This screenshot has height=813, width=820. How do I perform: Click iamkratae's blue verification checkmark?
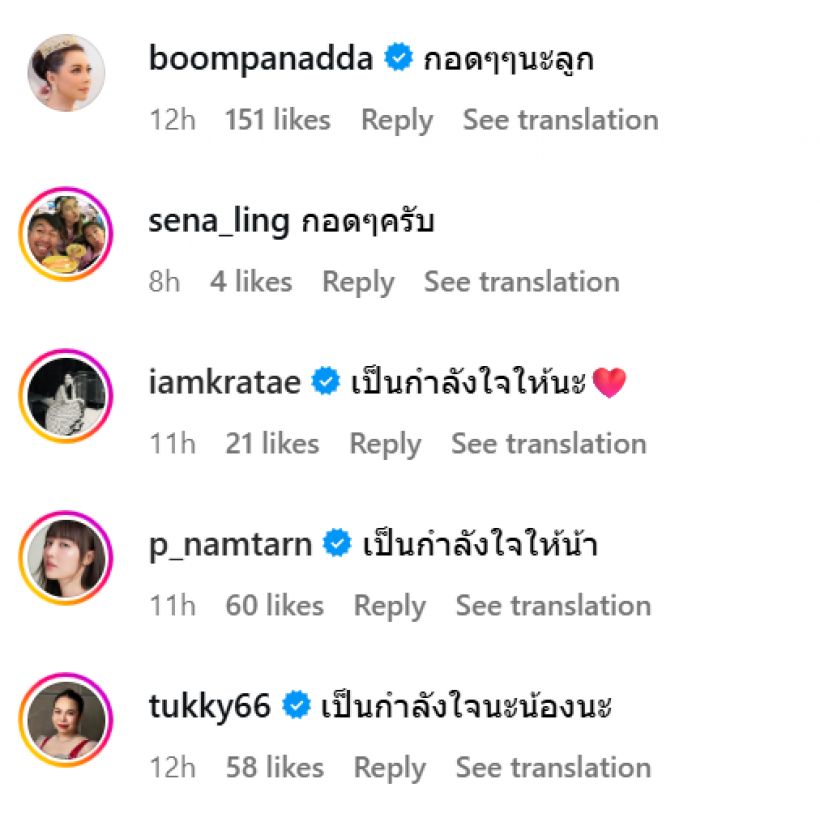[325, 381]
